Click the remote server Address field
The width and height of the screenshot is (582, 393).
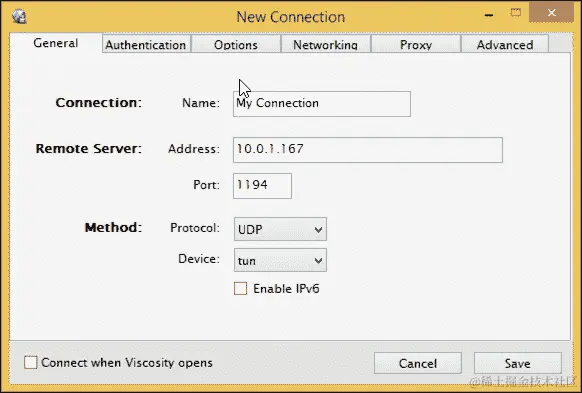pyautogui.click(x=368, y=150)
